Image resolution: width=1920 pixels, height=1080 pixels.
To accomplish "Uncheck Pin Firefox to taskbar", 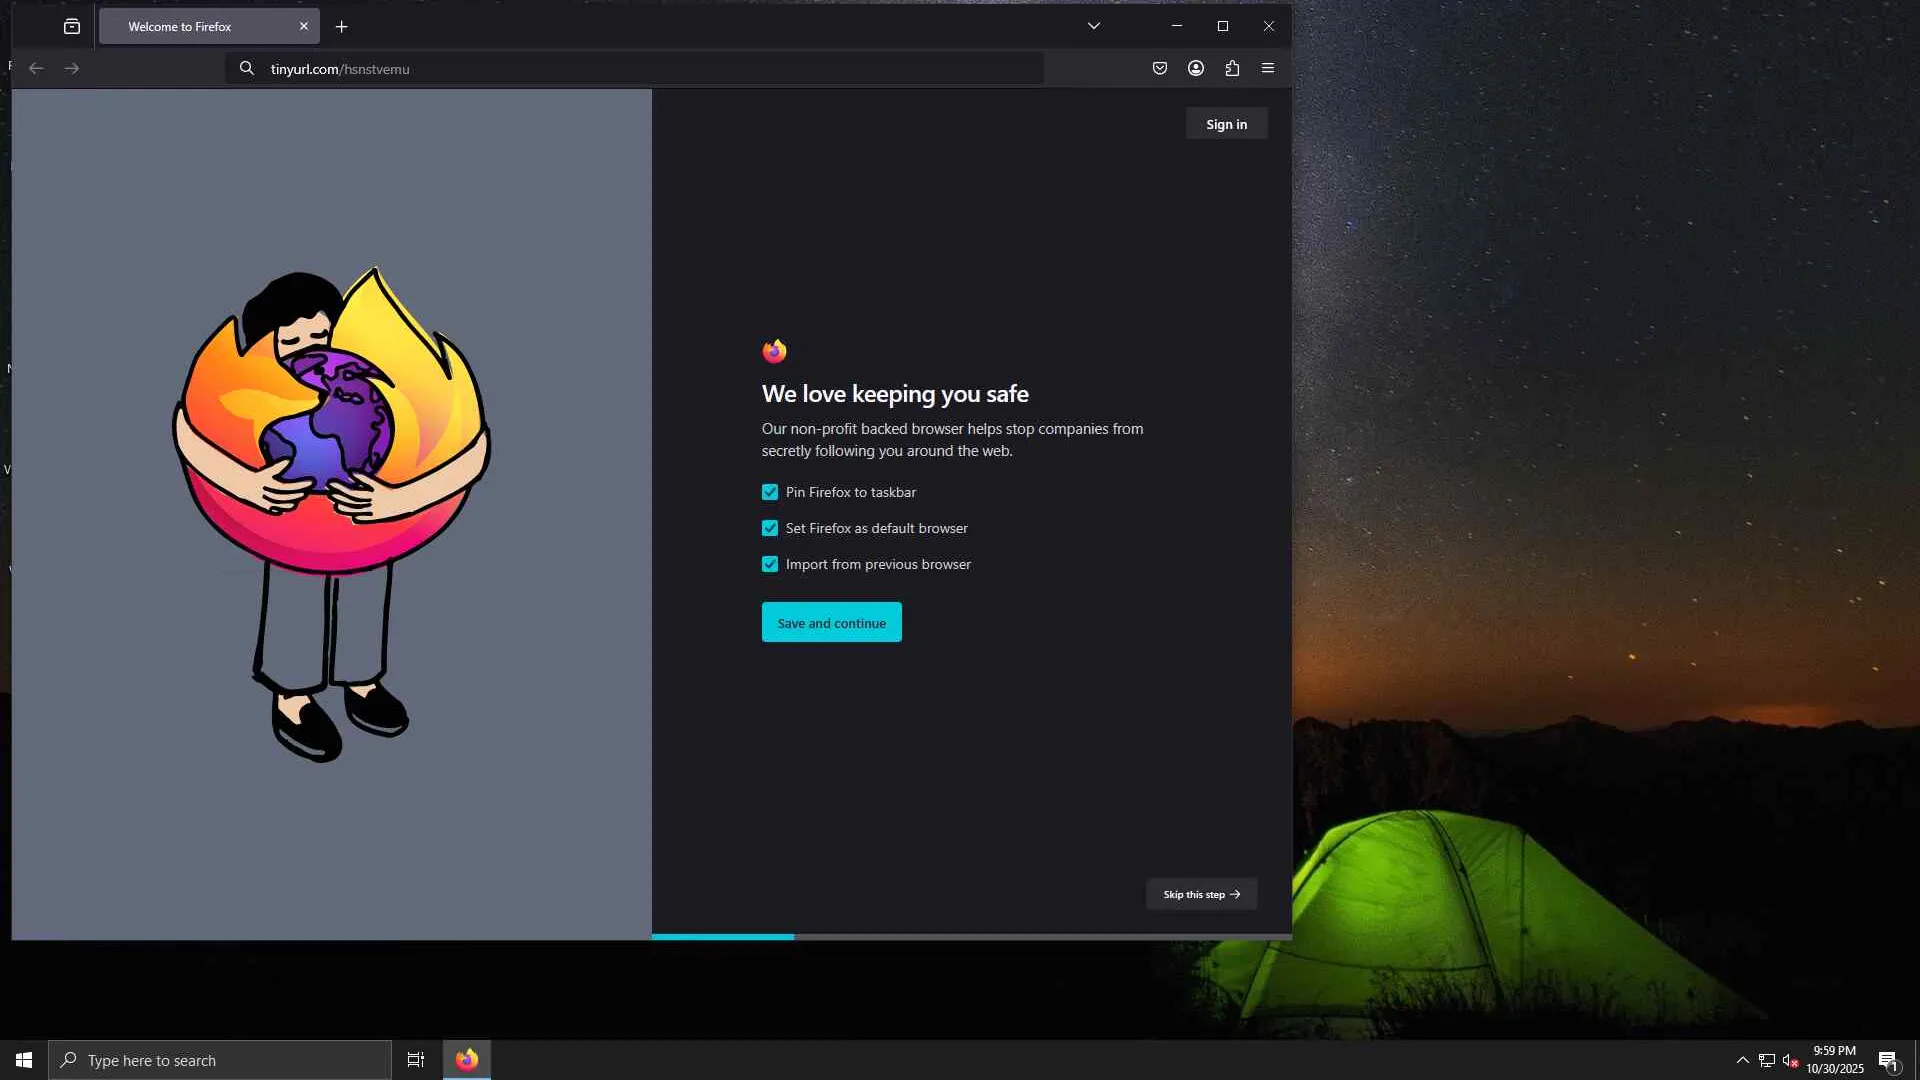I will [770, 492].
